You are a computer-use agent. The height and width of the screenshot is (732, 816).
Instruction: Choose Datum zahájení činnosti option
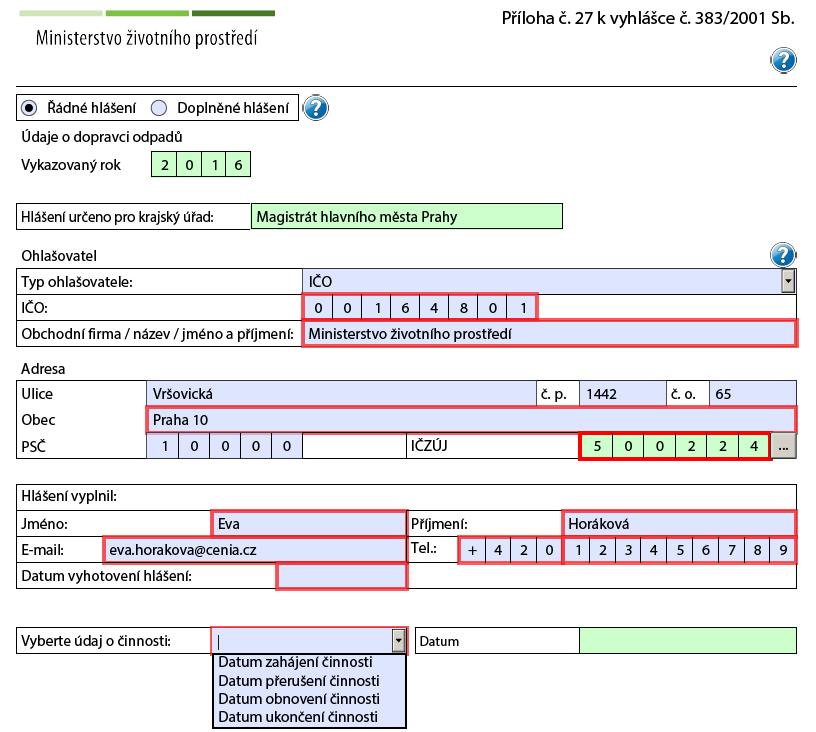(309, 662)
